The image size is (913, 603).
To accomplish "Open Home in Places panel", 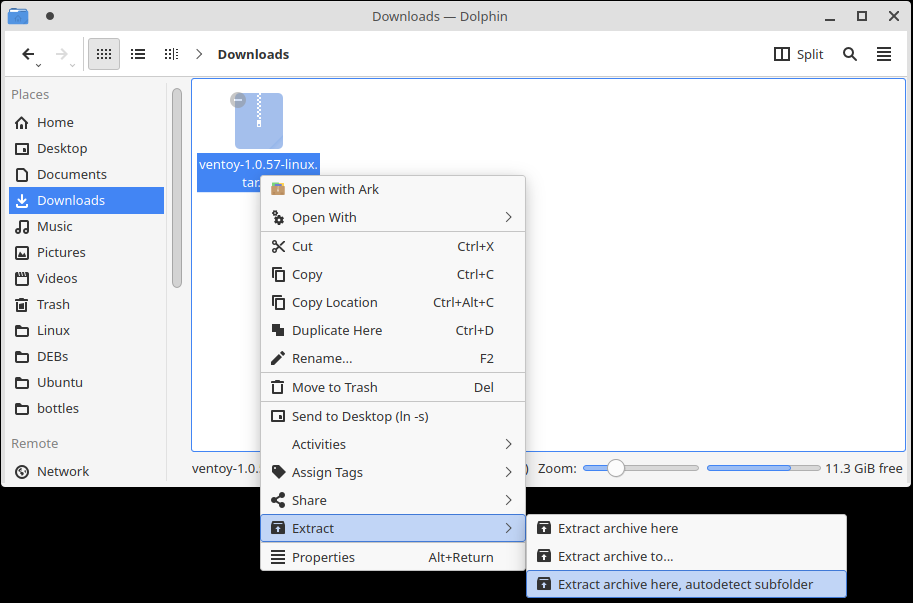I will tap(86, 122).
